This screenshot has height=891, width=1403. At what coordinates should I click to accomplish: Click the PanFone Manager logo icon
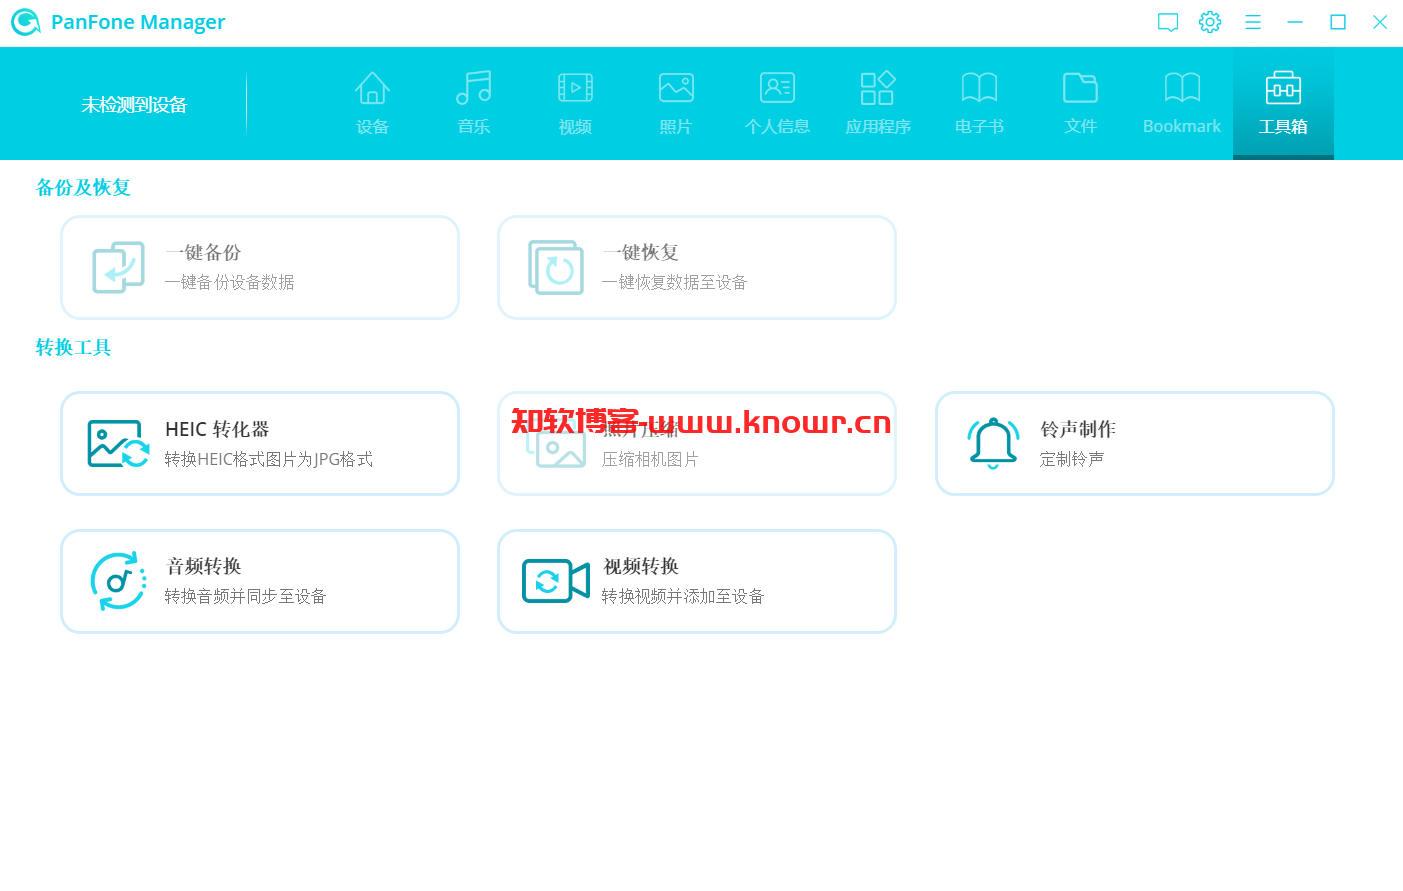point(25,22)
